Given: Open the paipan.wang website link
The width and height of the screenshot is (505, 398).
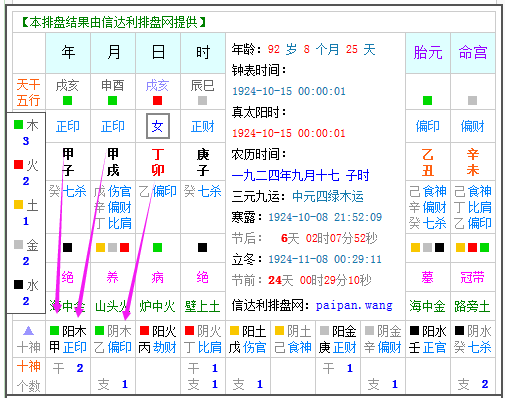Looking at the screenshot, I should coord(354,305).
